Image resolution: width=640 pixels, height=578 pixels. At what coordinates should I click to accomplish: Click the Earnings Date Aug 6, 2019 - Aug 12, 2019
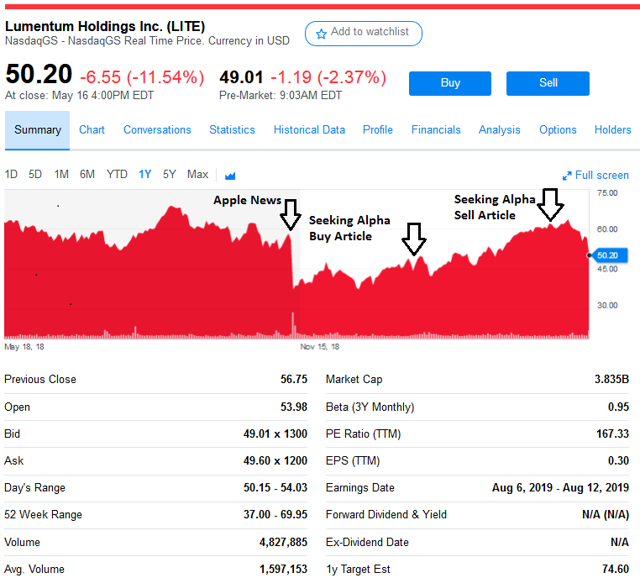560,488
